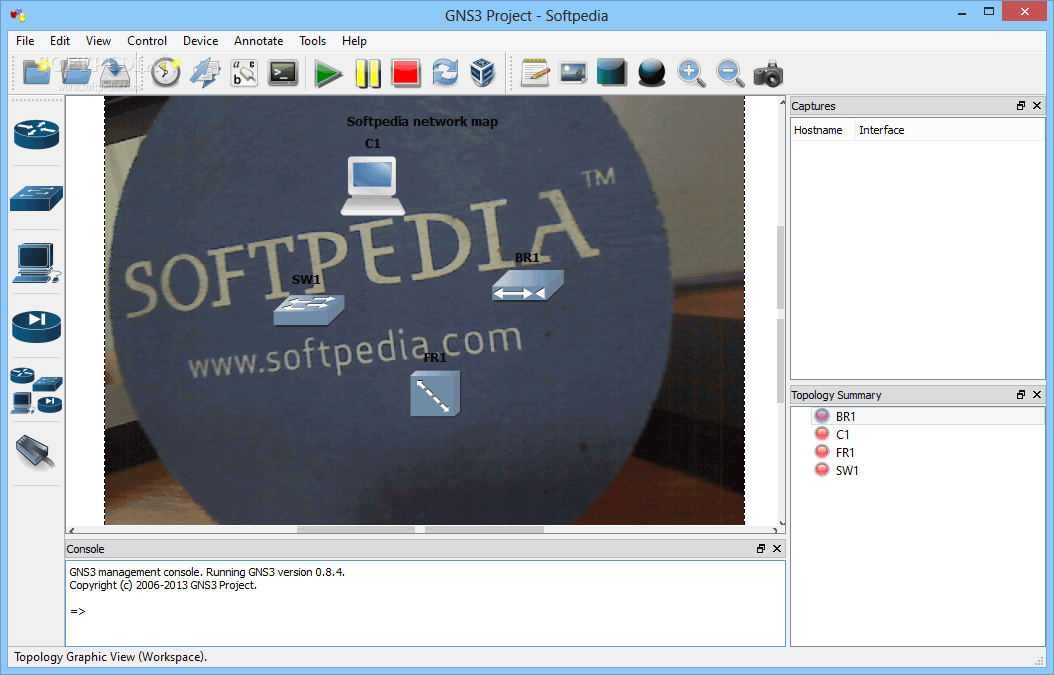Image resolution: width=1054 pixels, height=675 pixels.
Task: Select BR1 in Topology Summary
Action: [x=845, y=416]
